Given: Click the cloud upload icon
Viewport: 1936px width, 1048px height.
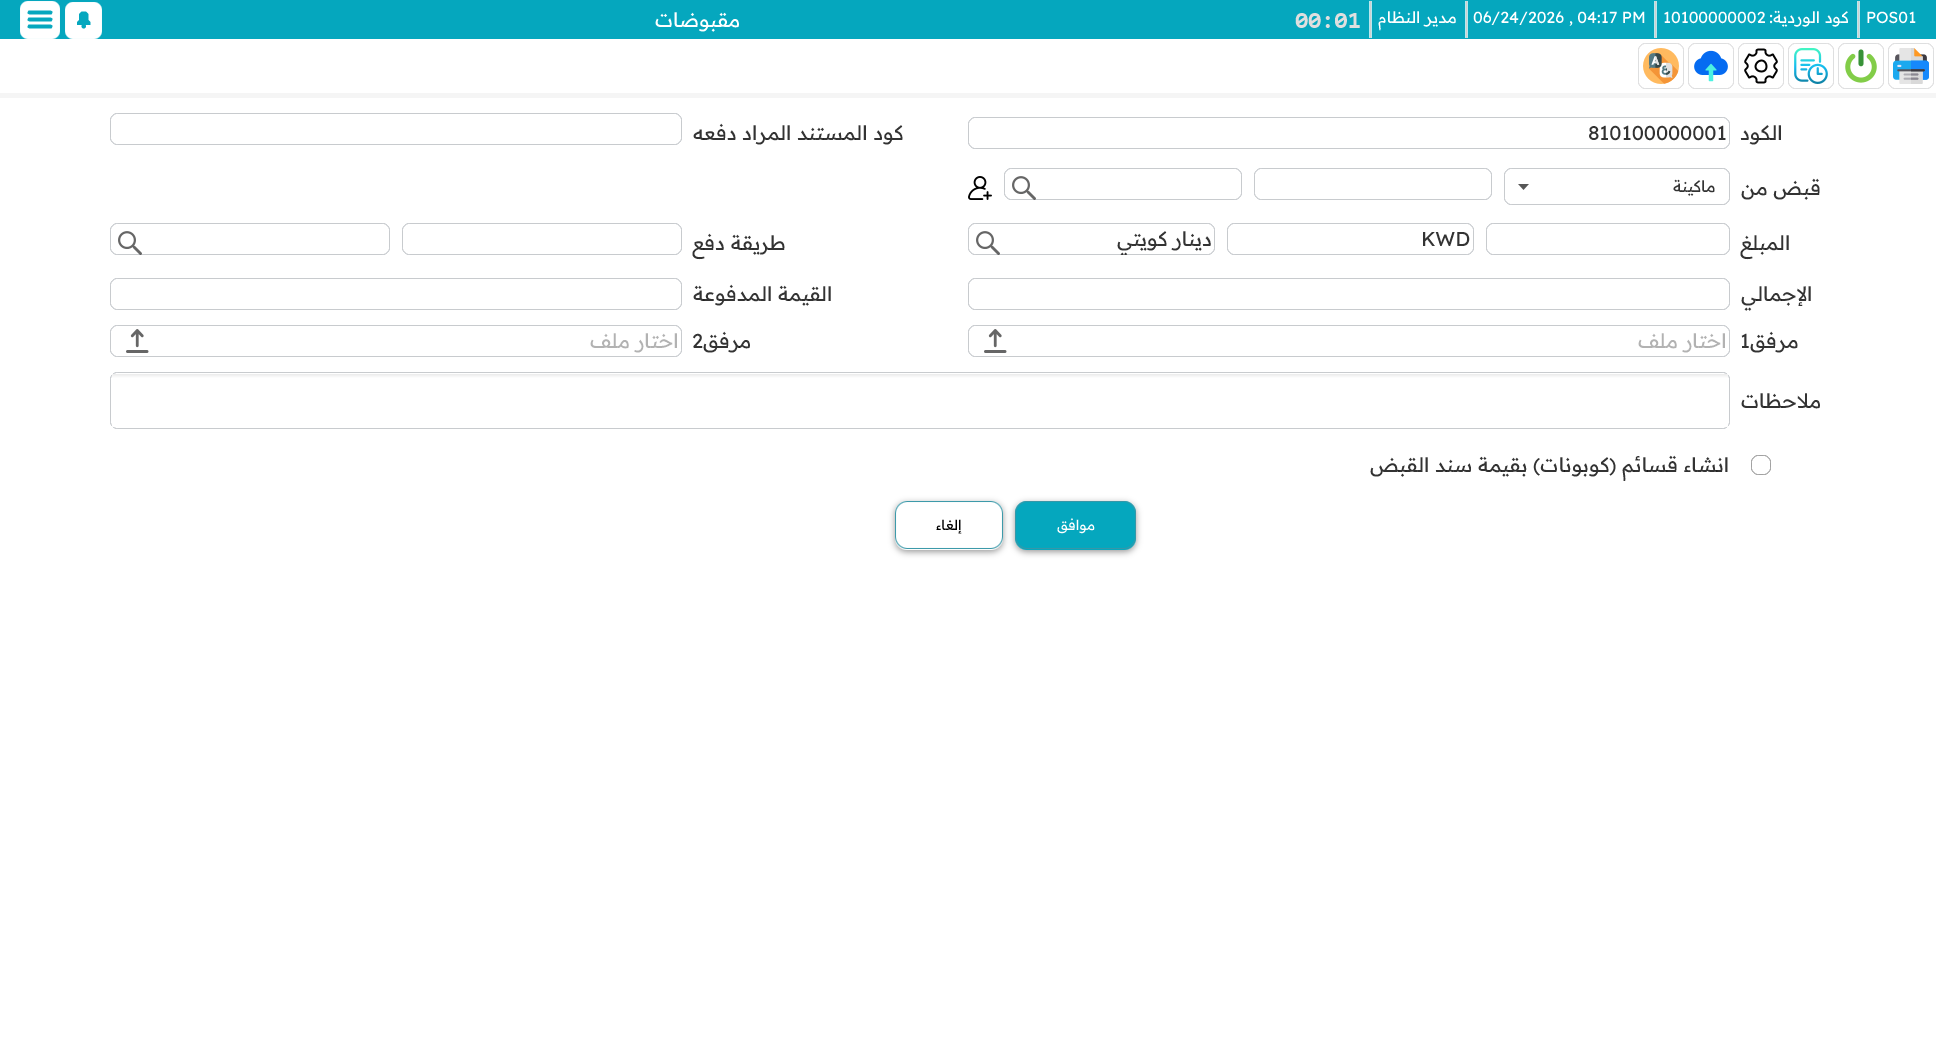Looking at the screenshot, I should click(1710, 67).
